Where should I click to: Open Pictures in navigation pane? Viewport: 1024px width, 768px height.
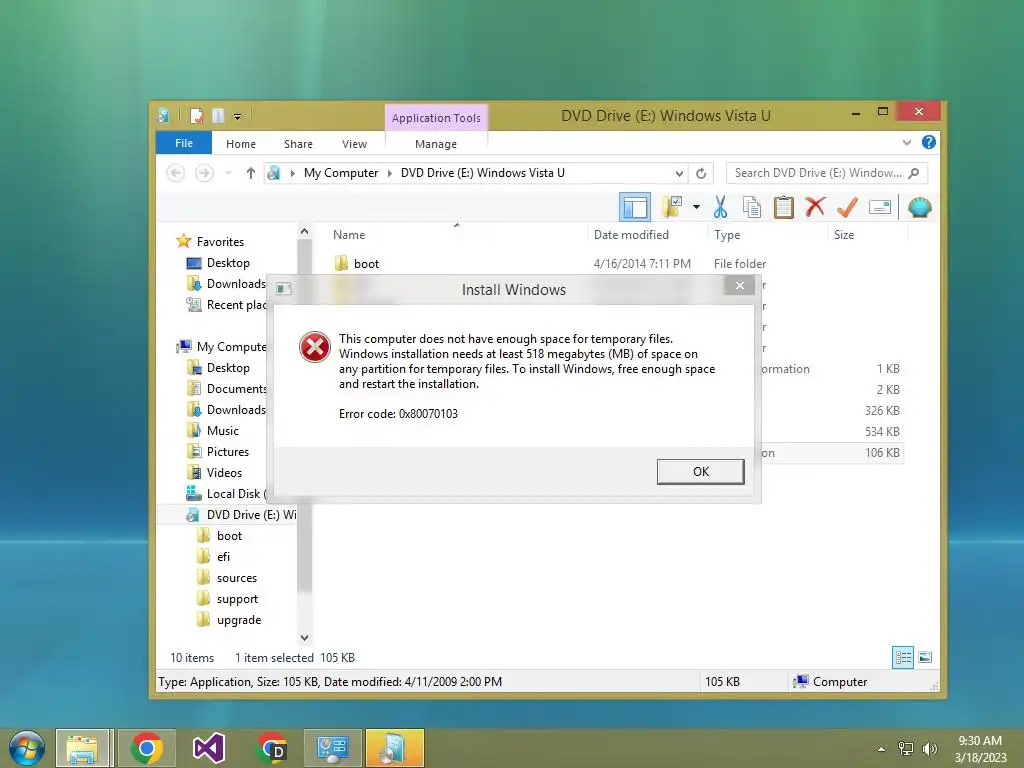pos(227,452)
